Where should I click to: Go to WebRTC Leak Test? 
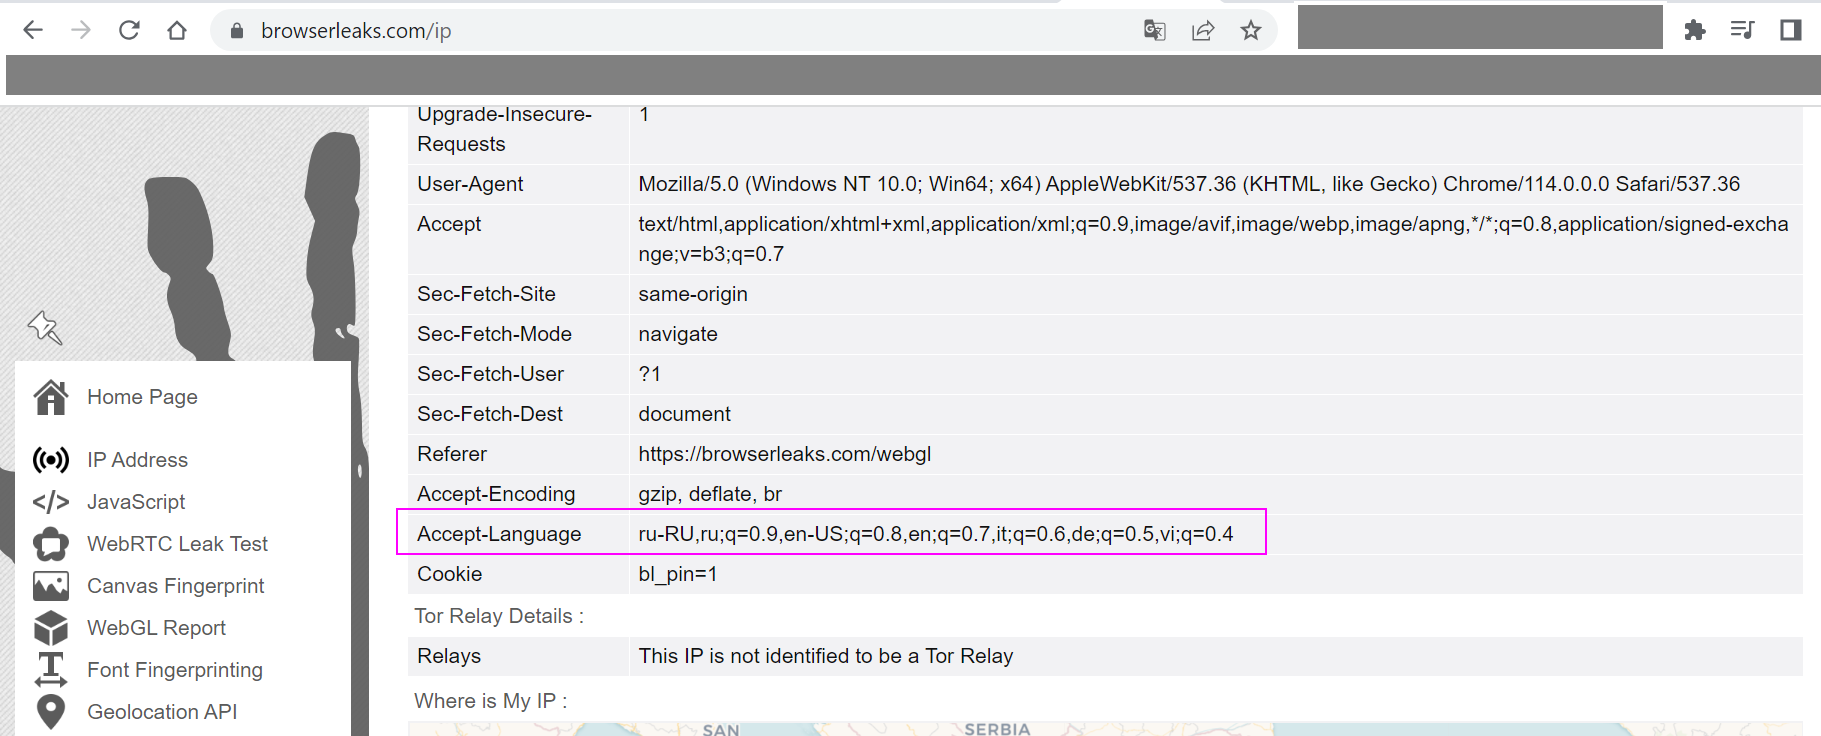177,544
